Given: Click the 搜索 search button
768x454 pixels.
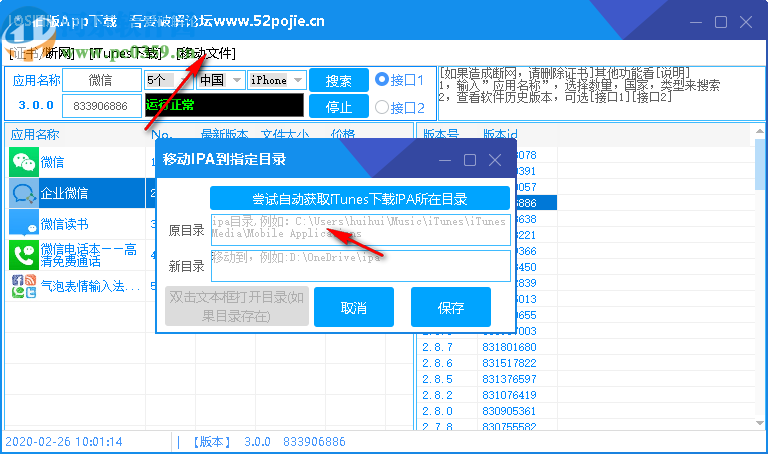Looking at the screenshot, I should coord(339,80).
